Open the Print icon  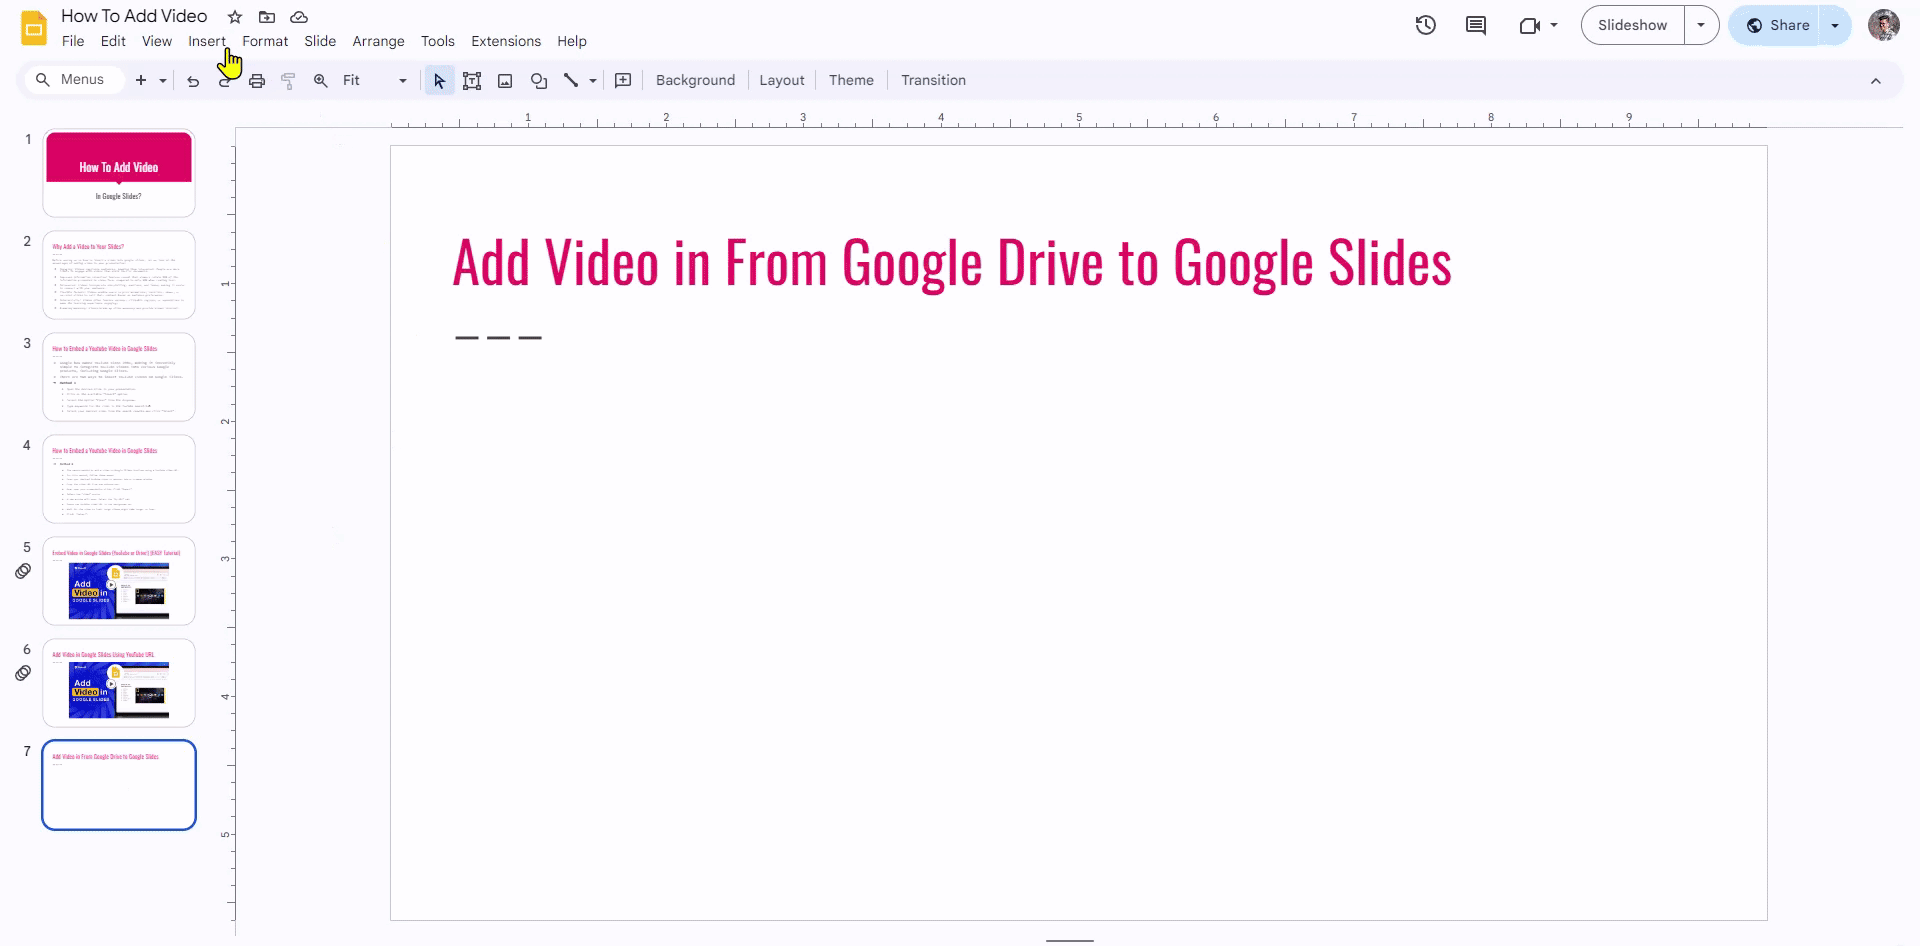[x=257, y=80]
